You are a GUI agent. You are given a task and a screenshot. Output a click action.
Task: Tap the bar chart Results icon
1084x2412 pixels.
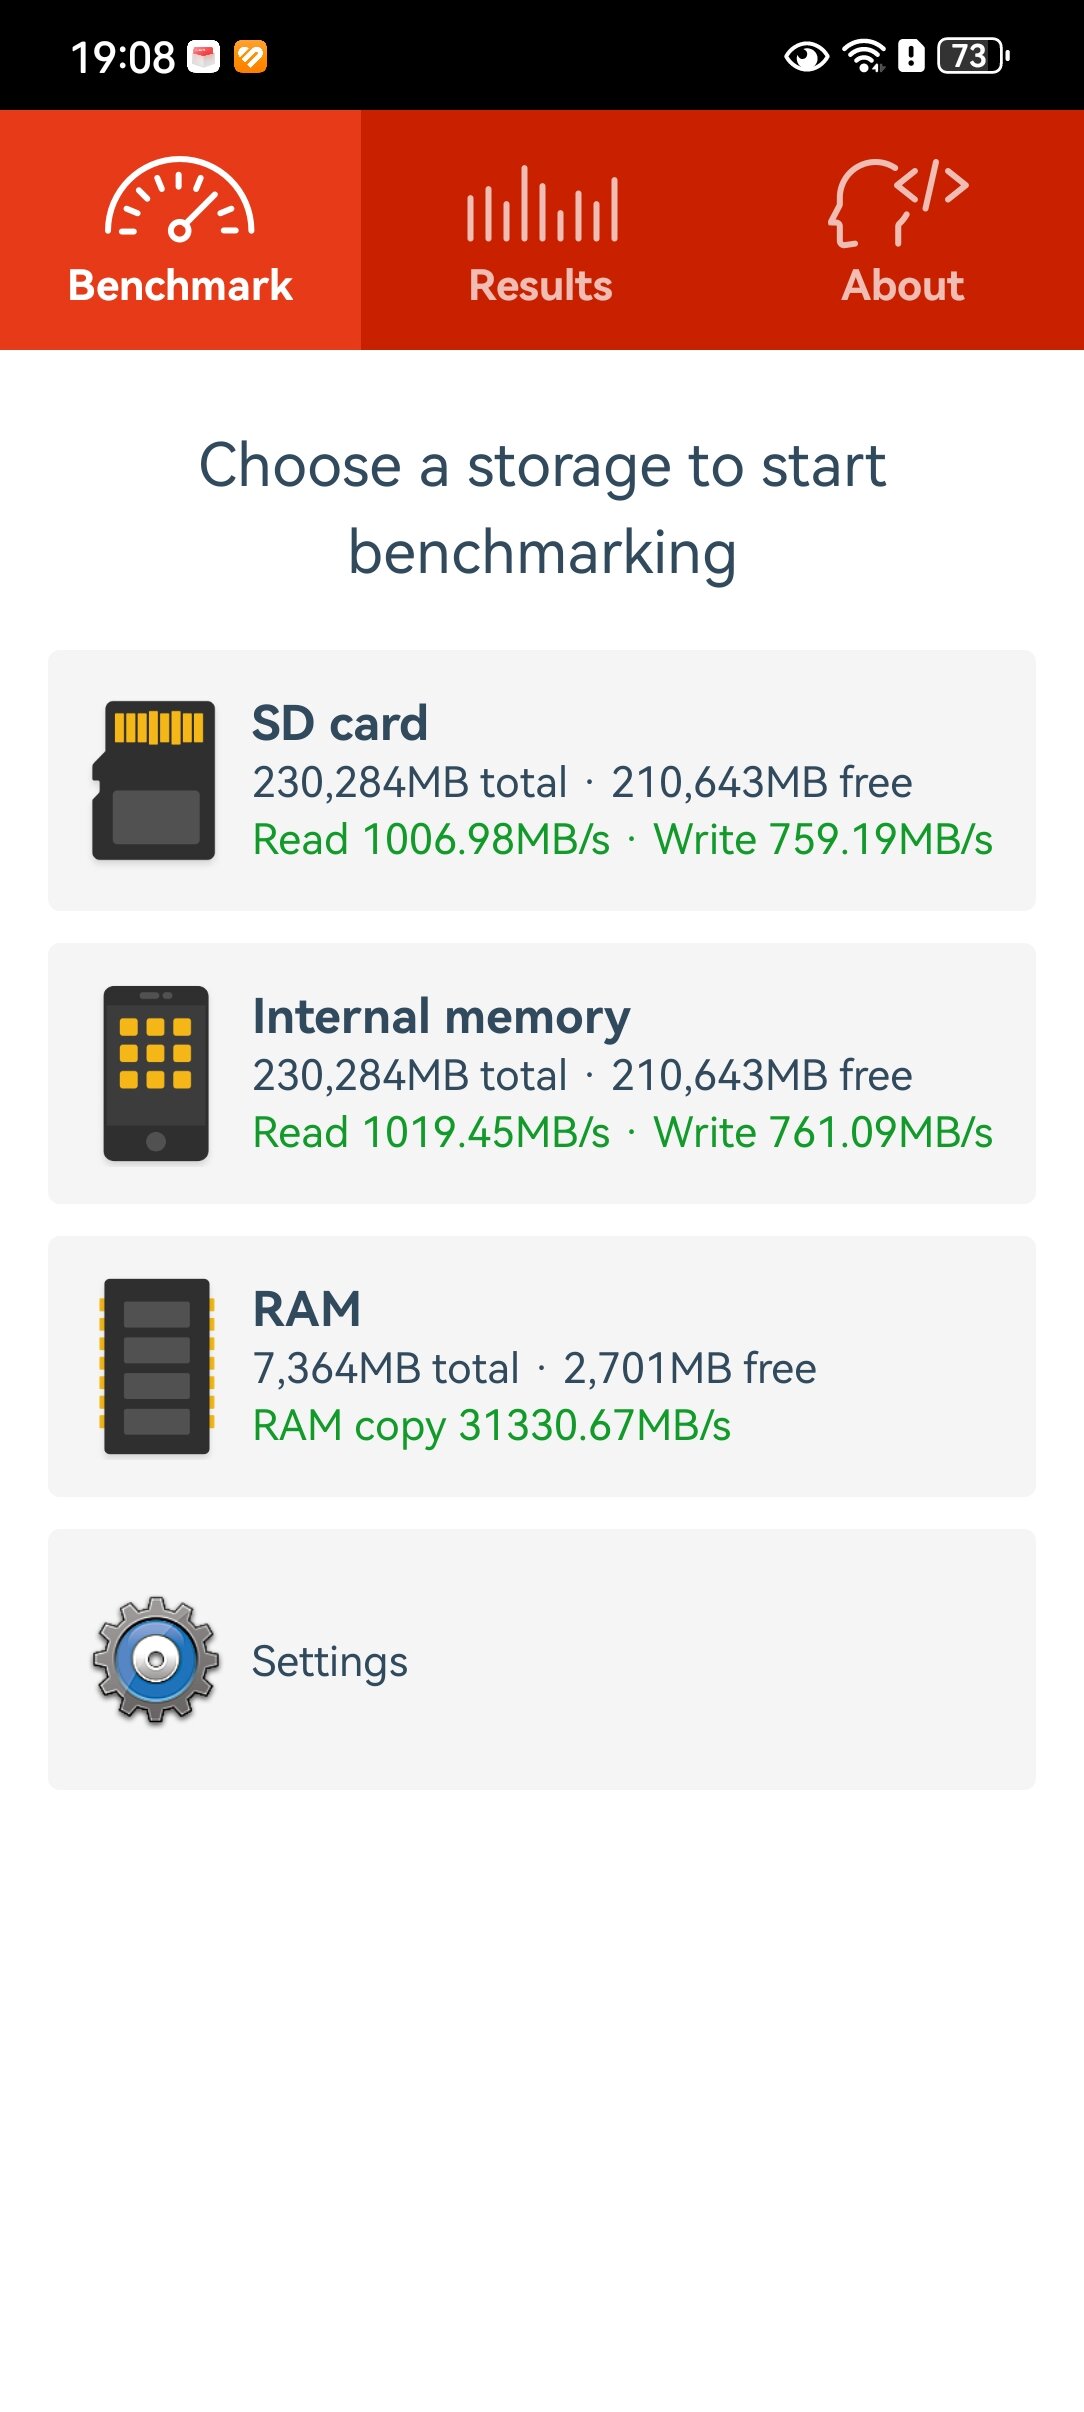tap(542, 204)
